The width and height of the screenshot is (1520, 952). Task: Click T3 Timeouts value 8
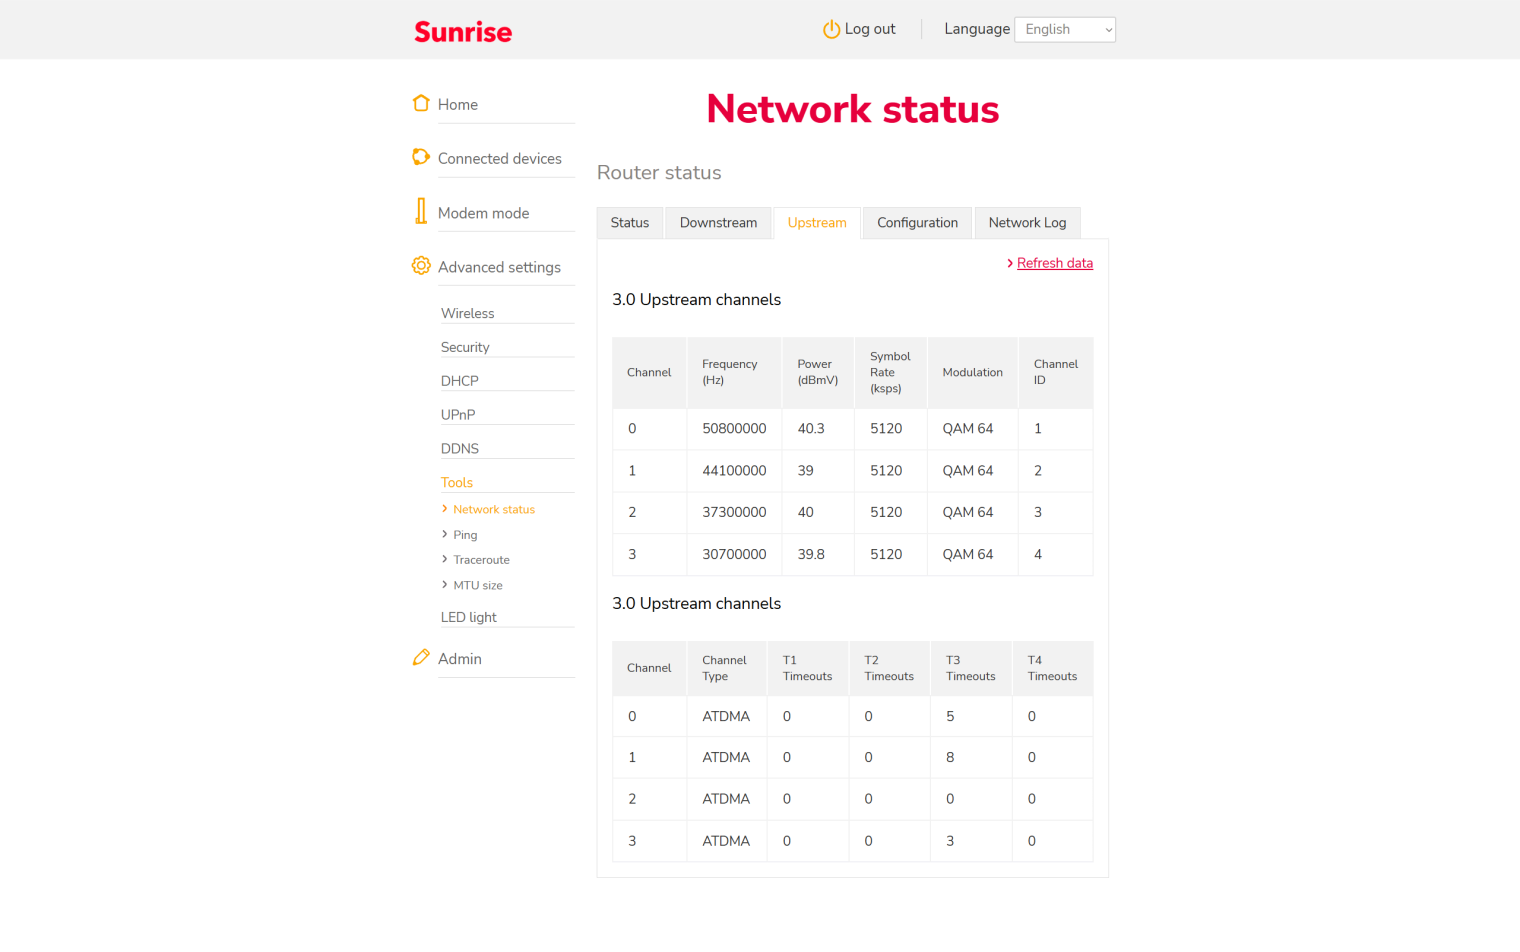(950, 758)
